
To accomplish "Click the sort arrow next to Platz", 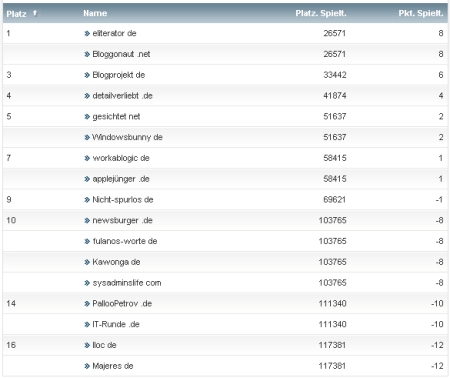I will 35,13.
